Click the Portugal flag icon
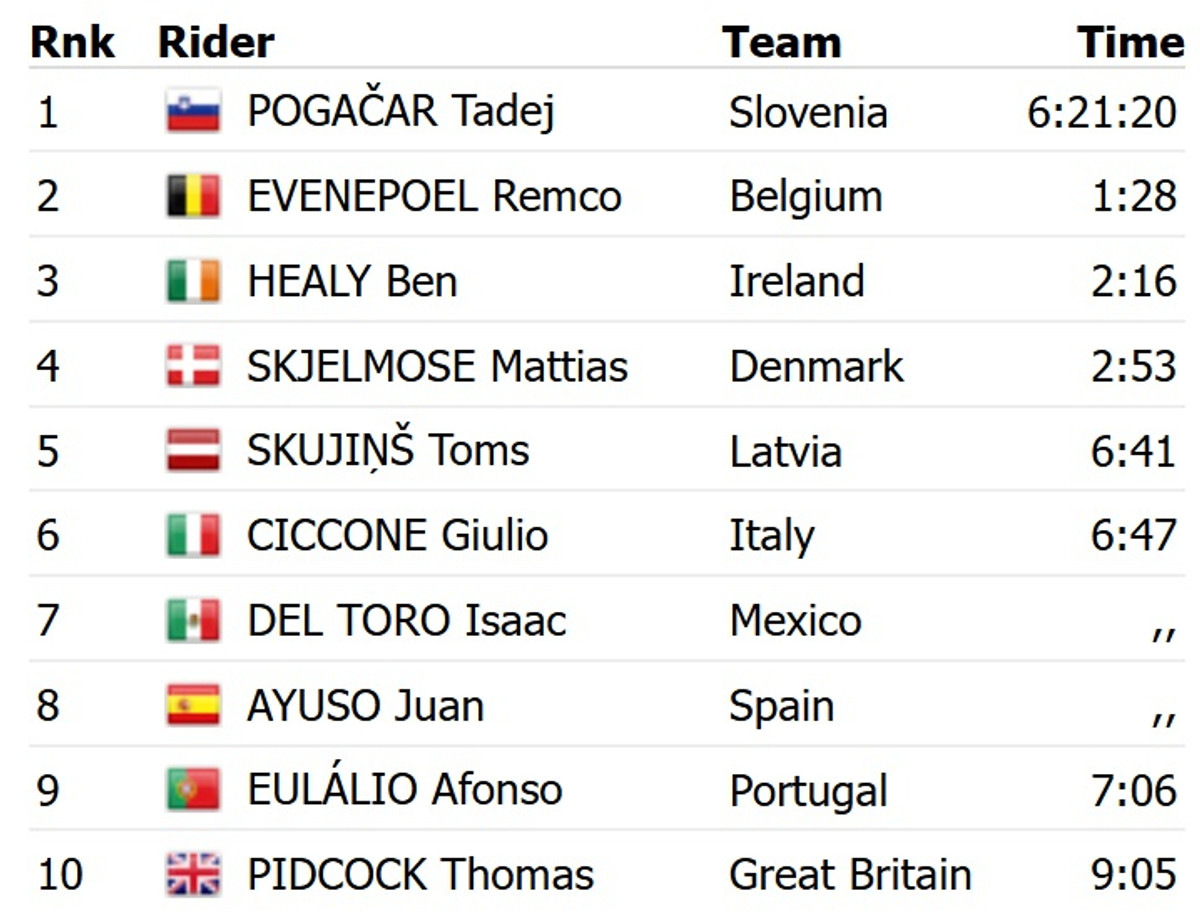The height and width of the screenshot is (913, 1200). click(193, 791)
